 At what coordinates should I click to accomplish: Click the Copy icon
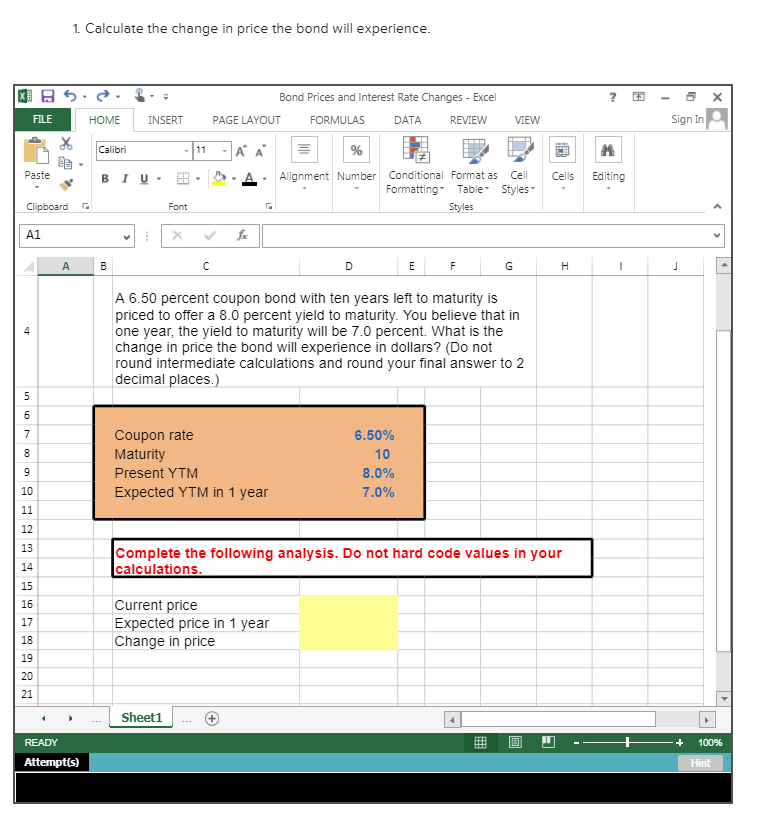pyautogui.click(x=65, y=163)
